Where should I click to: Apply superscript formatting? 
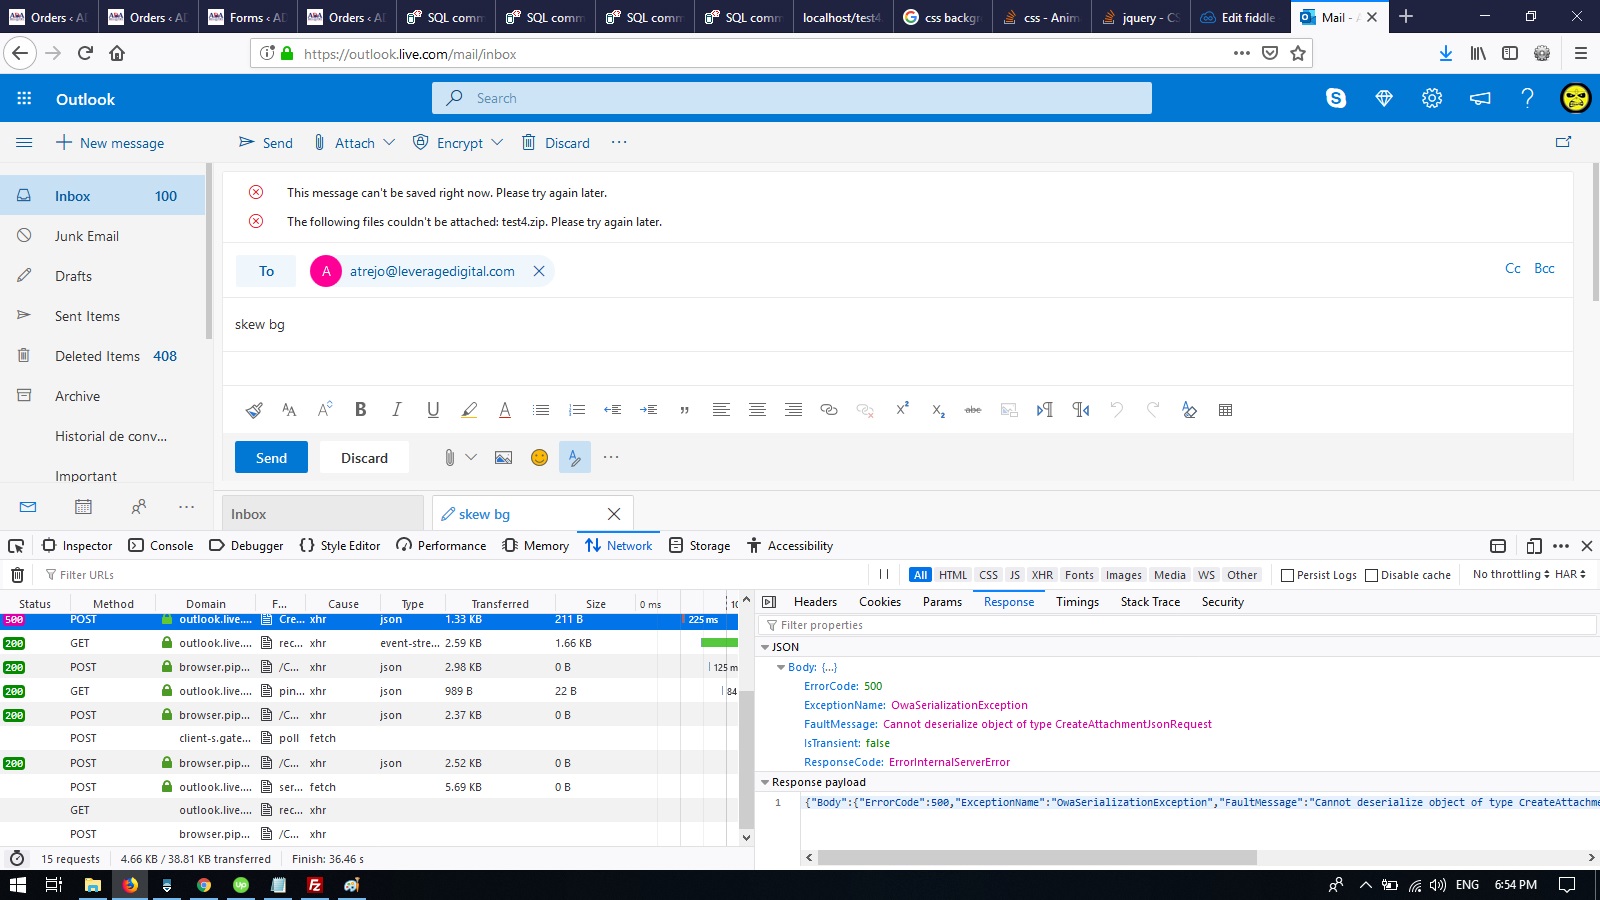pos(902,409)
